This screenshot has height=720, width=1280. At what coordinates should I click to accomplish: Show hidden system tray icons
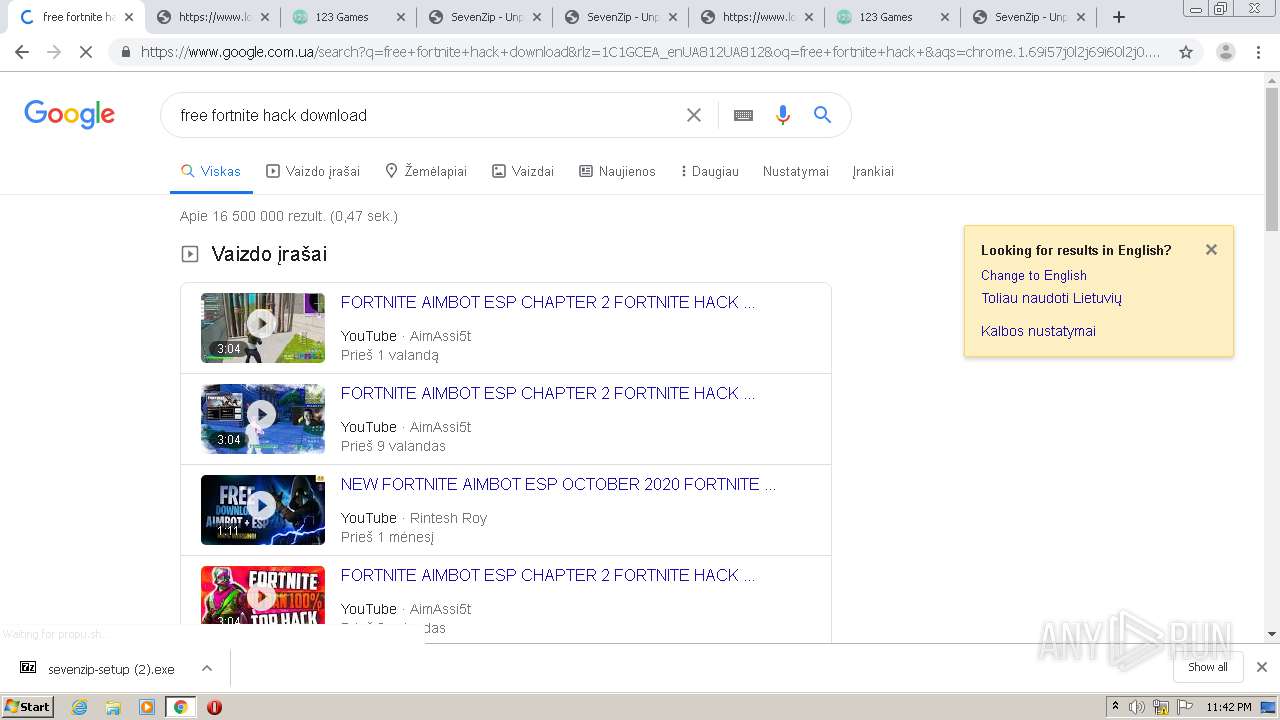pos(1115,707)
